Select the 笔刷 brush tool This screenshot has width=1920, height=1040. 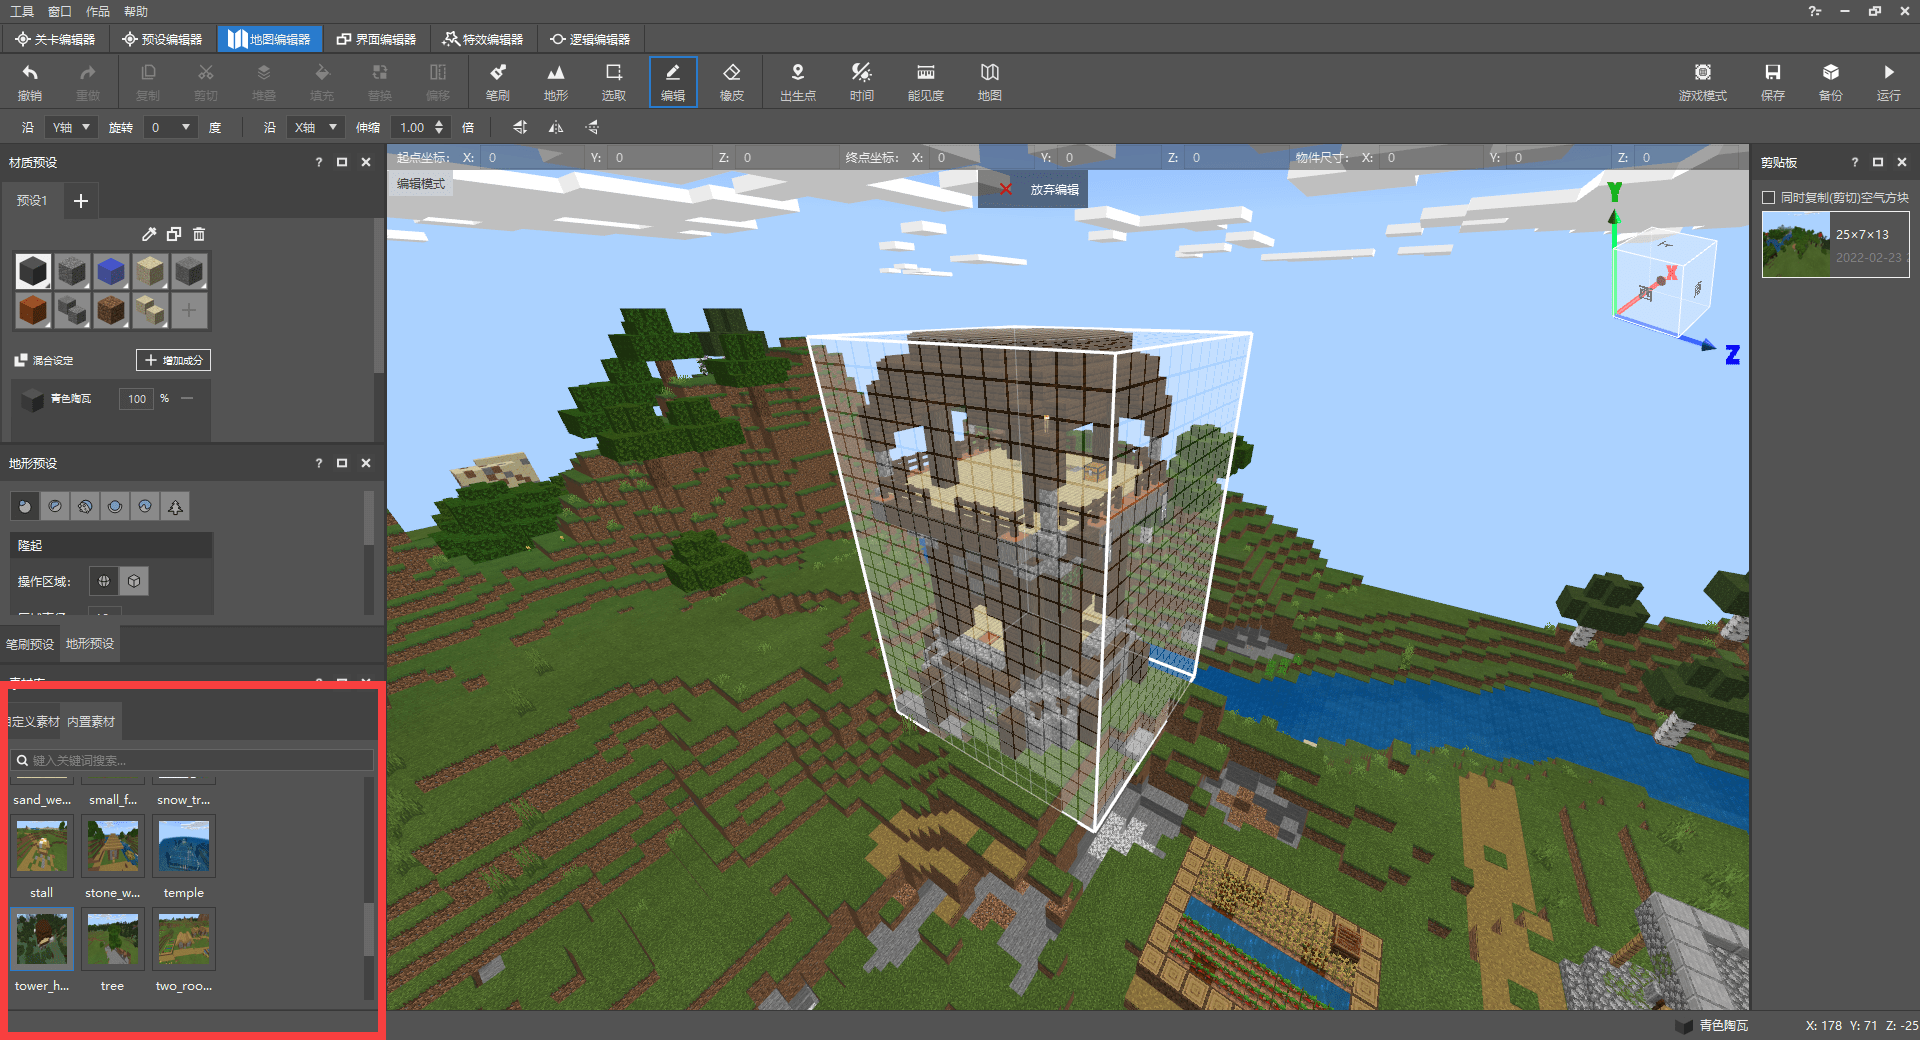pyautogui.click(x=498, y=81)
